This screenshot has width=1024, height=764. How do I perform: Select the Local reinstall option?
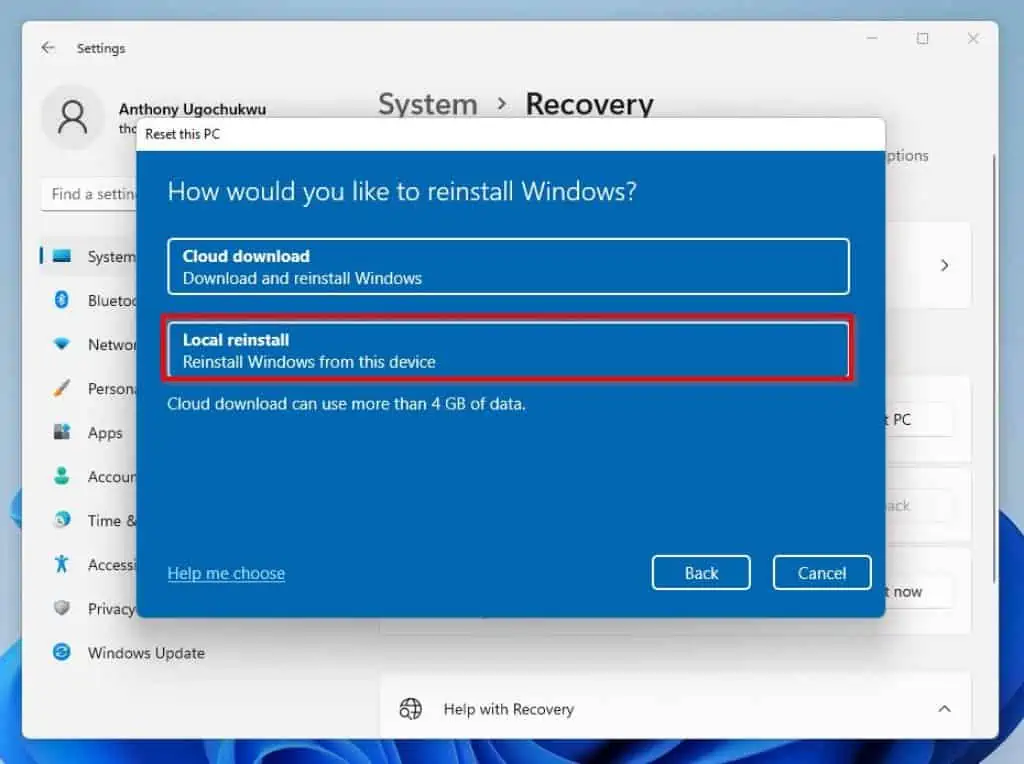click(508, 350)
